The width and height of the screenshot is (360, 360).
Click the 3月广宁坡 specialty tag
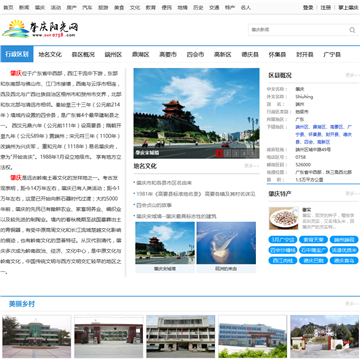tap(283, 240)
